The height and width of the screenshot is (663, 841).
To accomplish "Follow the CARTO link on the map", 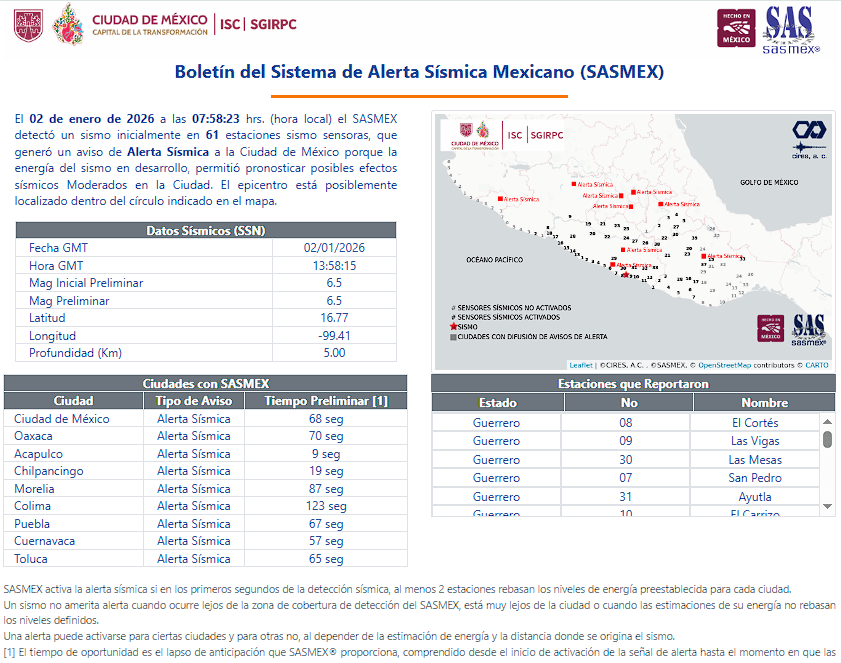I will tap(816, 365).
